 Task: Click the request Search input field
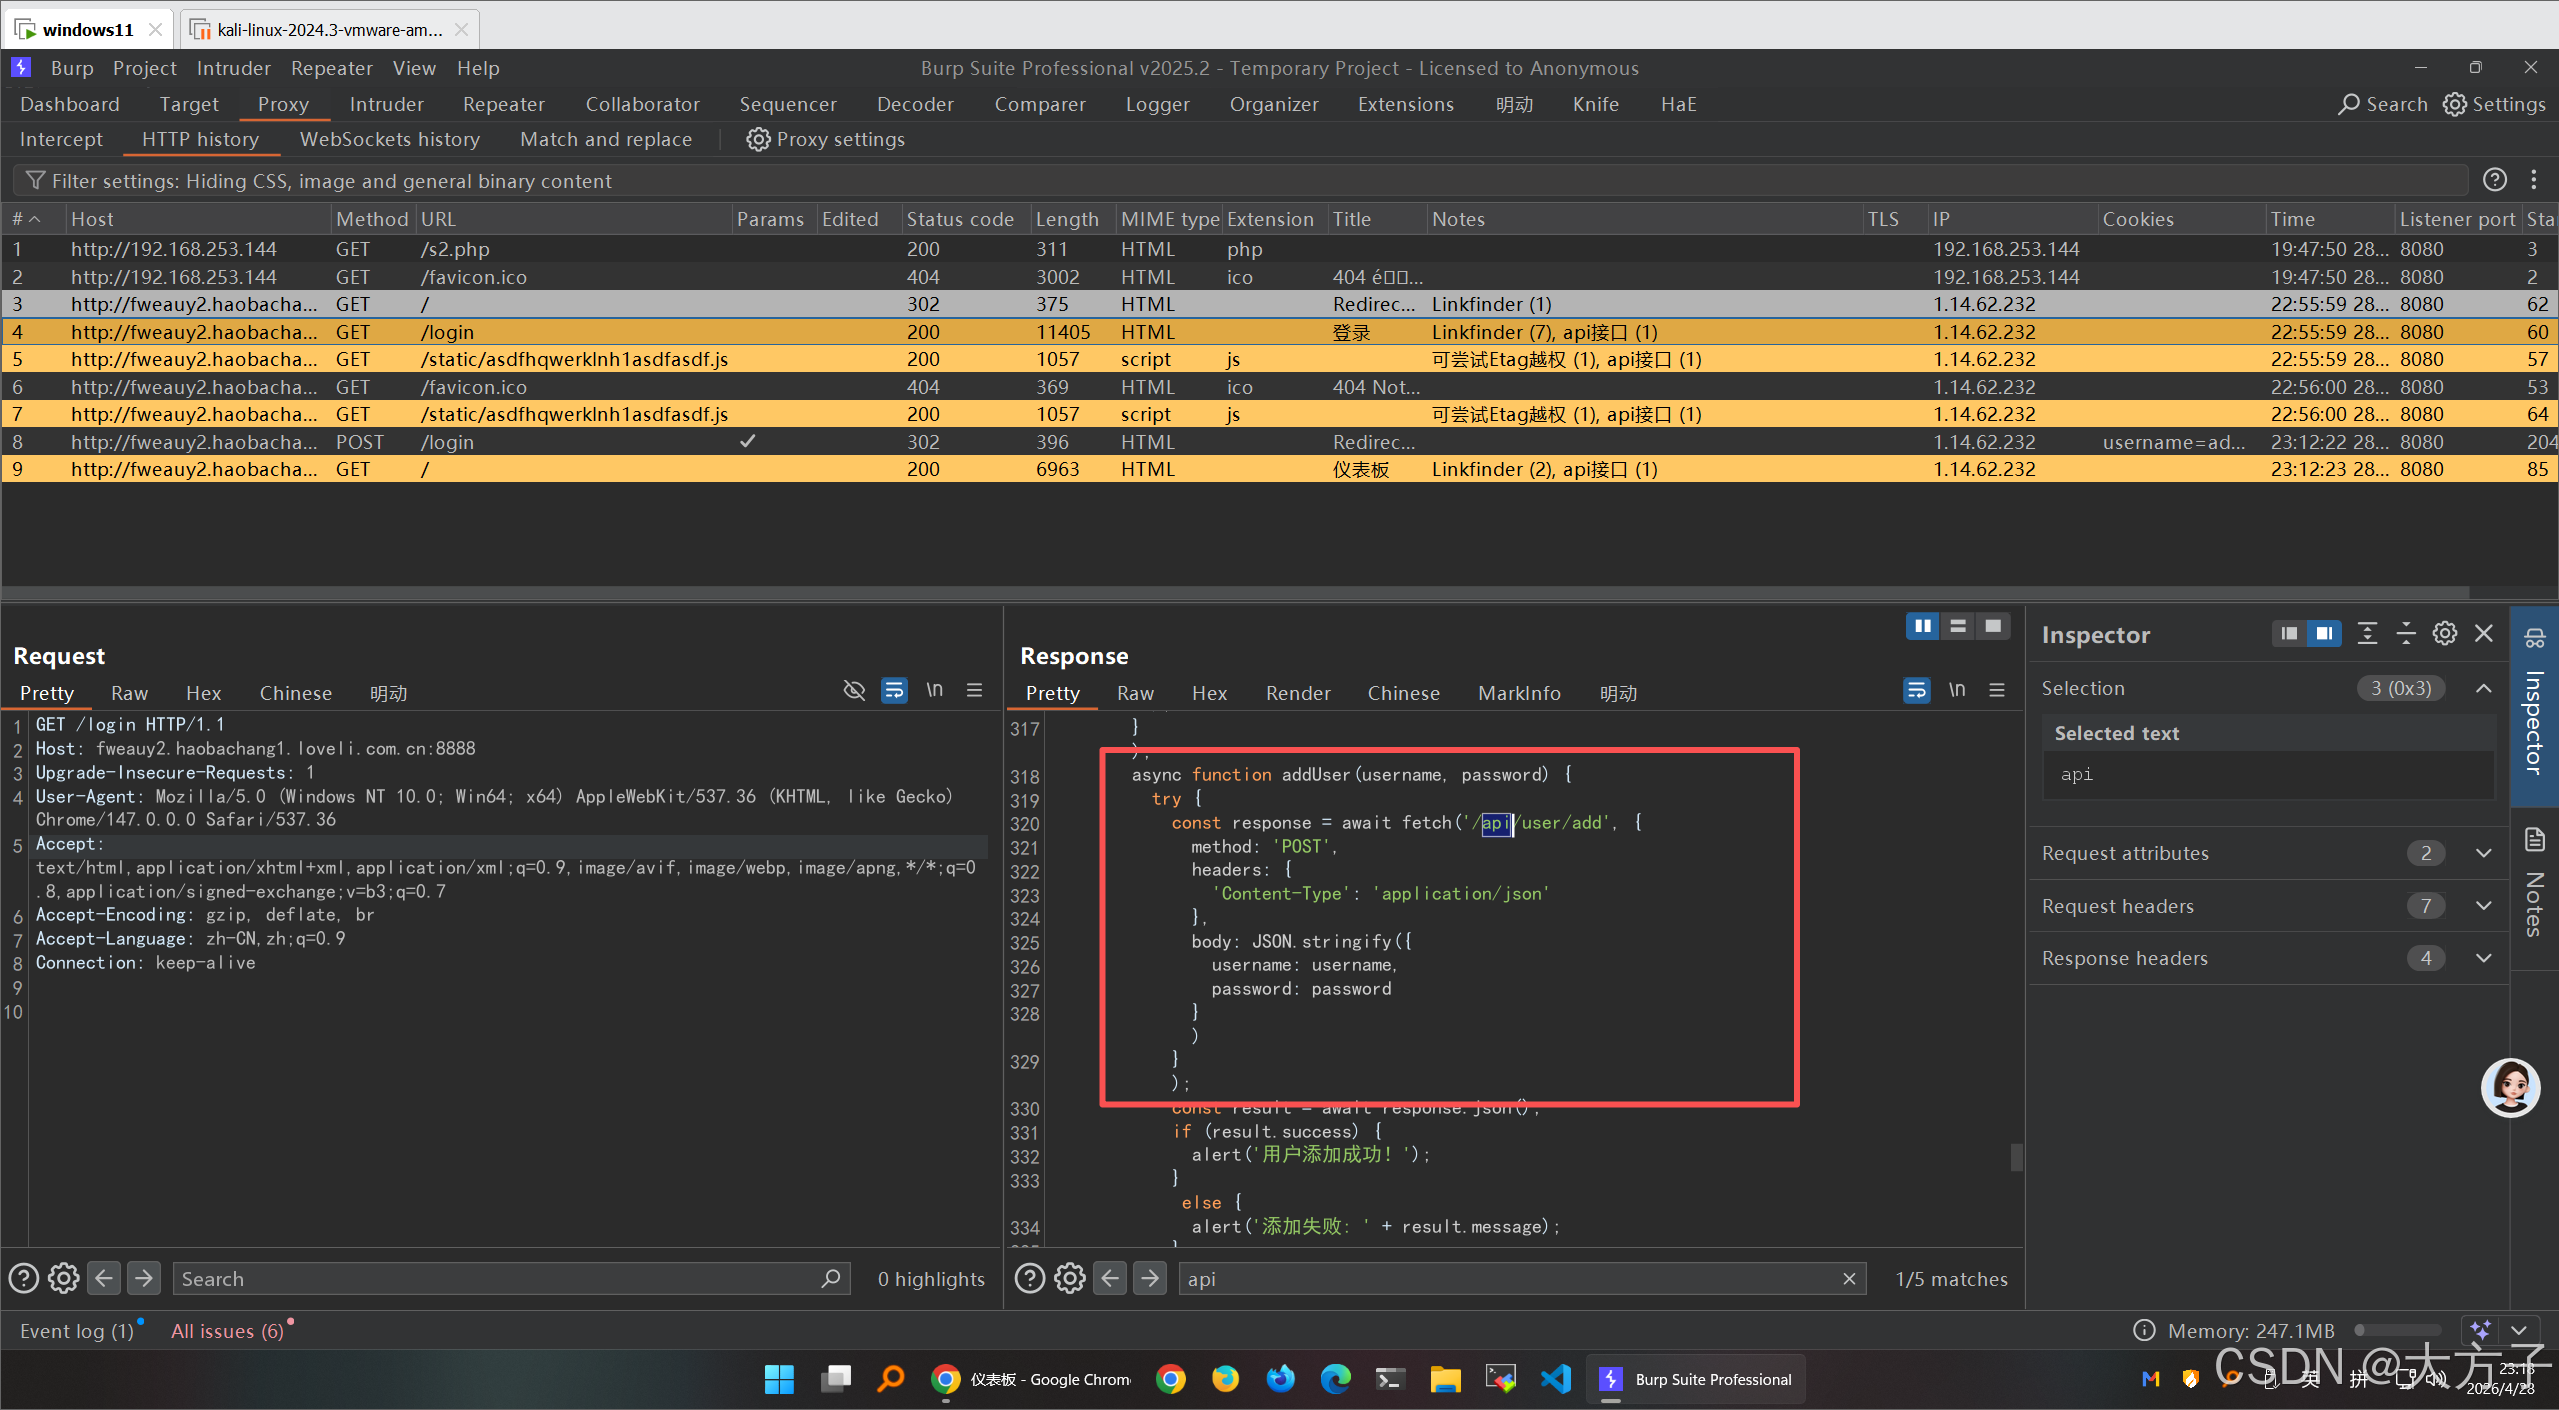click(500, 1279)
